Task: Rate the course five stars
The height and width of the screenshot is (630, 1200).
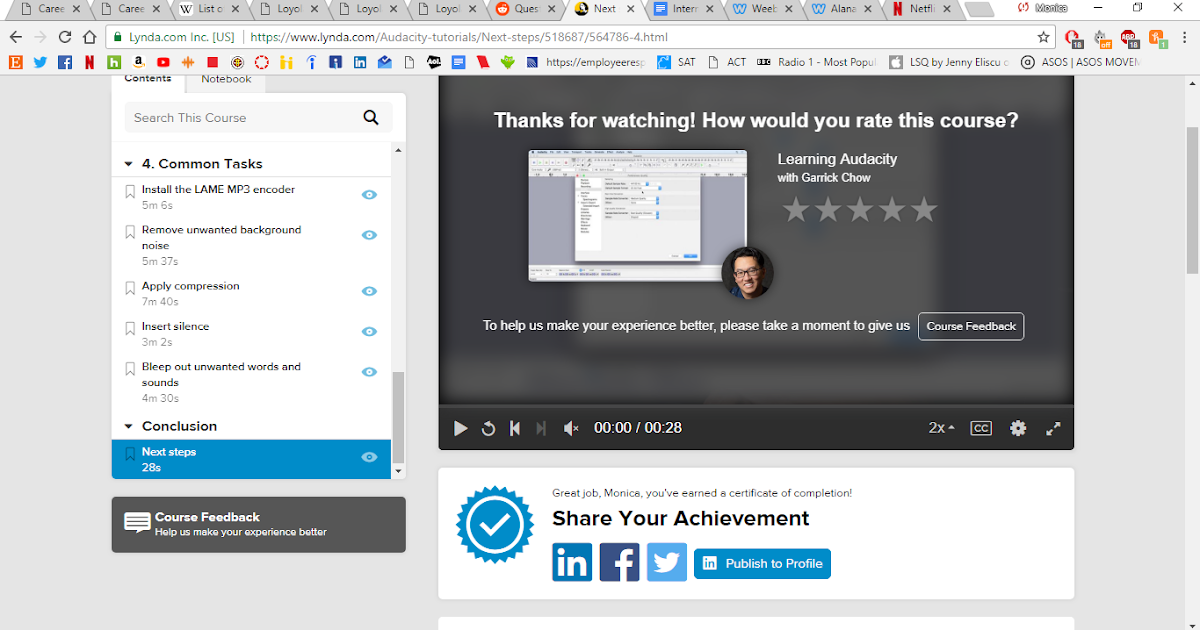Action: tap(924, 209)
